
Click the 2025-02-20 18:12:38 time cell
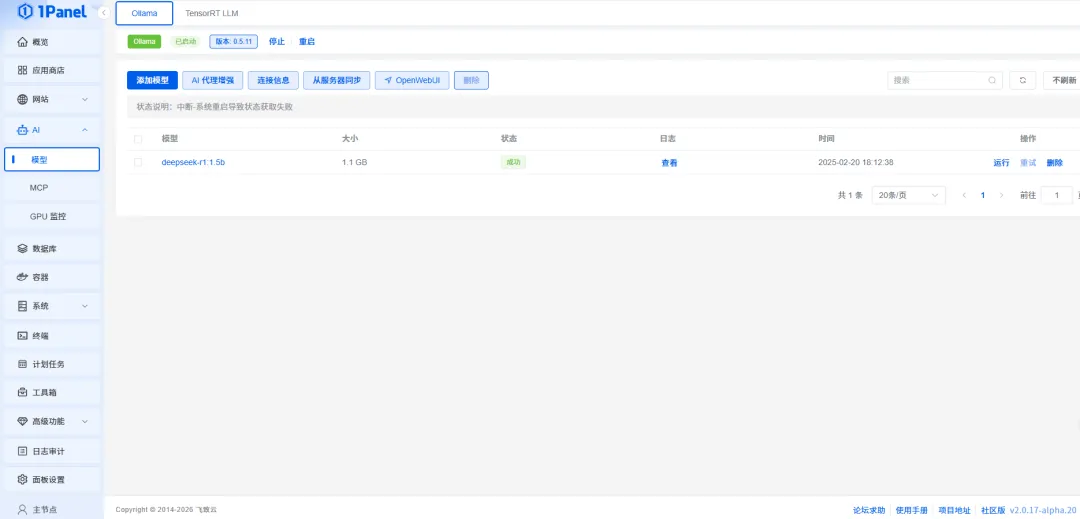click(856, 162)
